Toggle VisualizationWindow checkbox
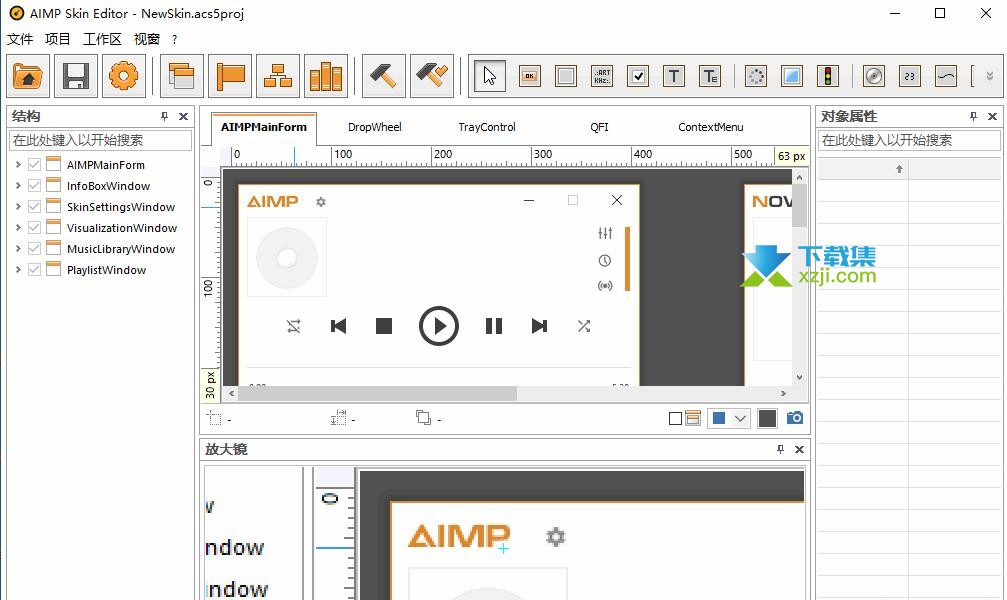The width and height of the screenshot is (1007, 600). pos(34,227)
